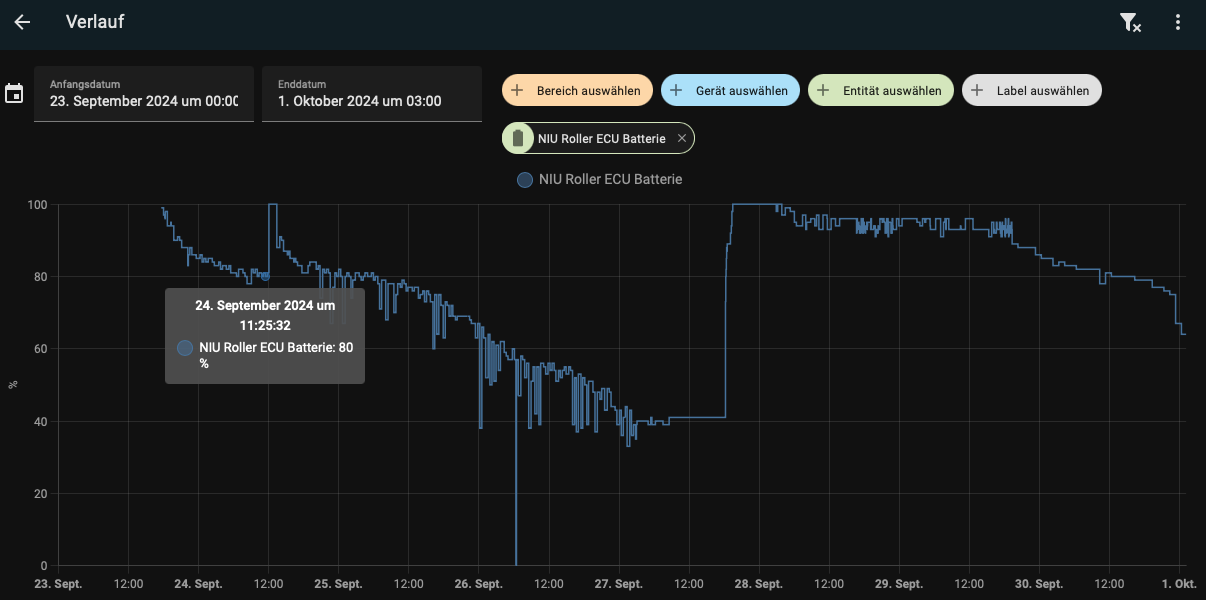Click the back arrow icon
This screenshot has width=1206, height=600.
click(22, 22)
